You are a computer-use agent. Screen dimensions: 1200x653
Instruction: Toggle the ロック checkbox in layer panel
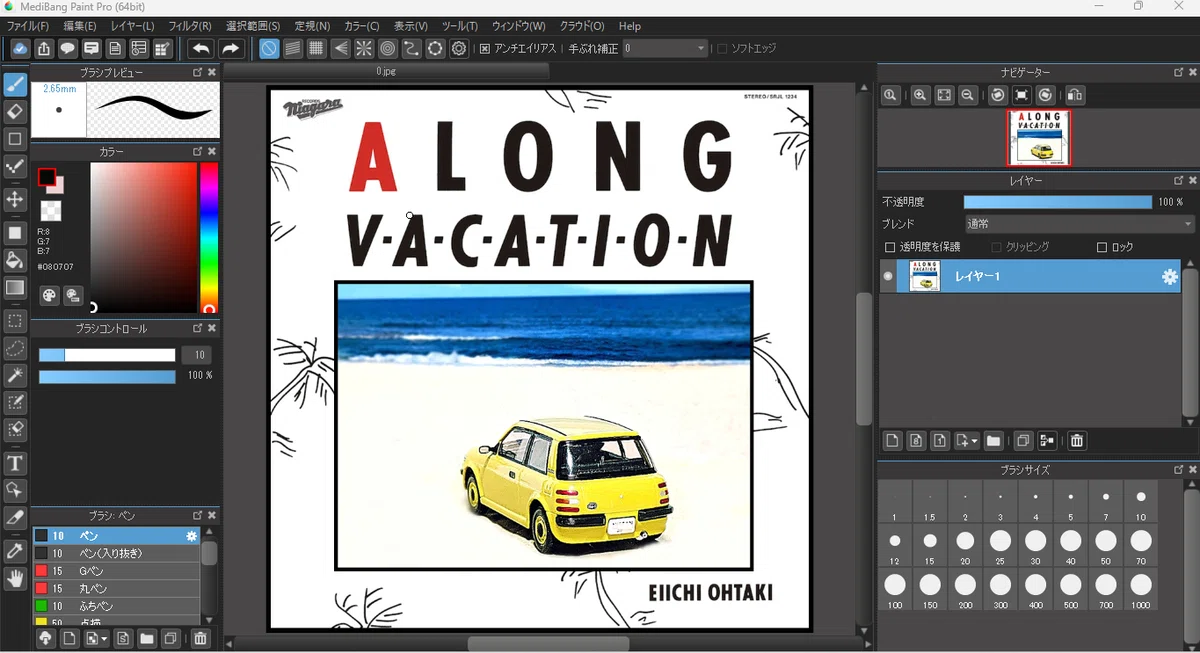(1102, 247)
